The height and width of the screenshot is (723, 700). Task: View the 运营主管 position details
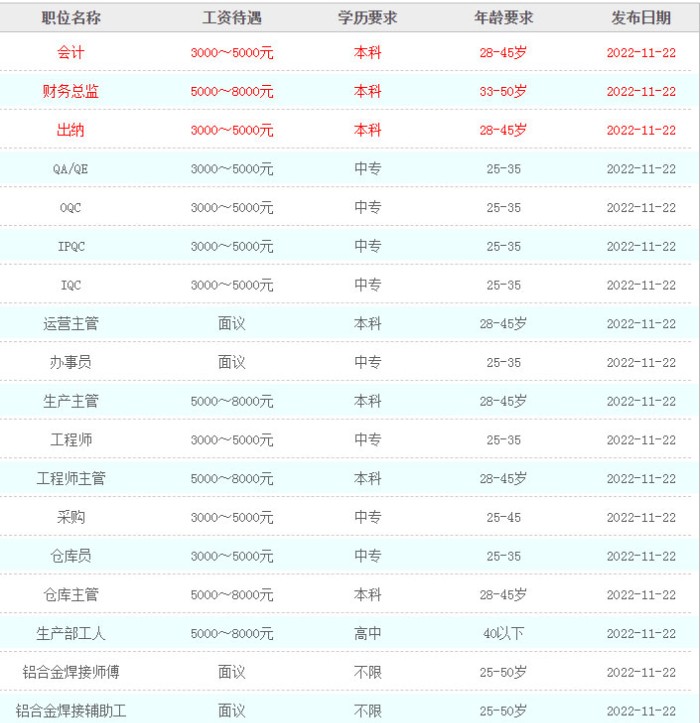click(71, 324)
